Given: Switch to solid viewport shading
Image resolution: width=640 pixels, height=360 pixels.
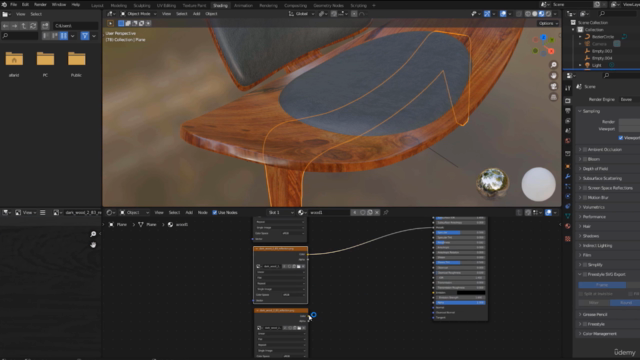Looking at the screenshot, I should pos(535,14).
